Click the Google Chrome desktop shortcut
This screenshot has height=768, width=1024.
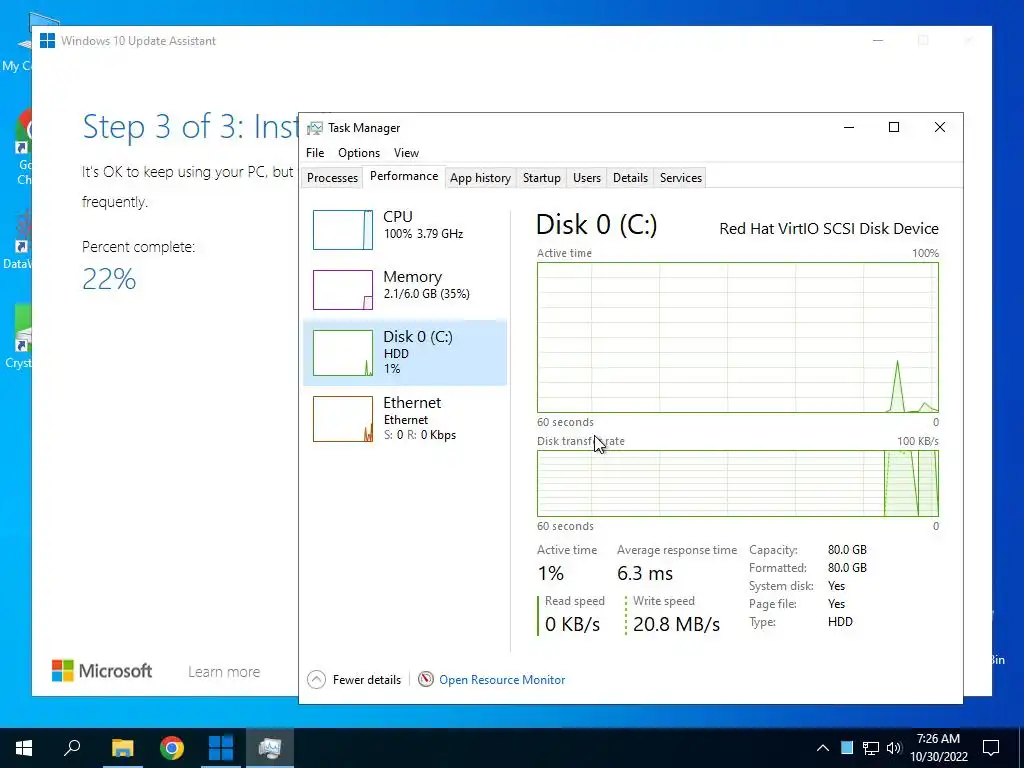tap(22, 147)
